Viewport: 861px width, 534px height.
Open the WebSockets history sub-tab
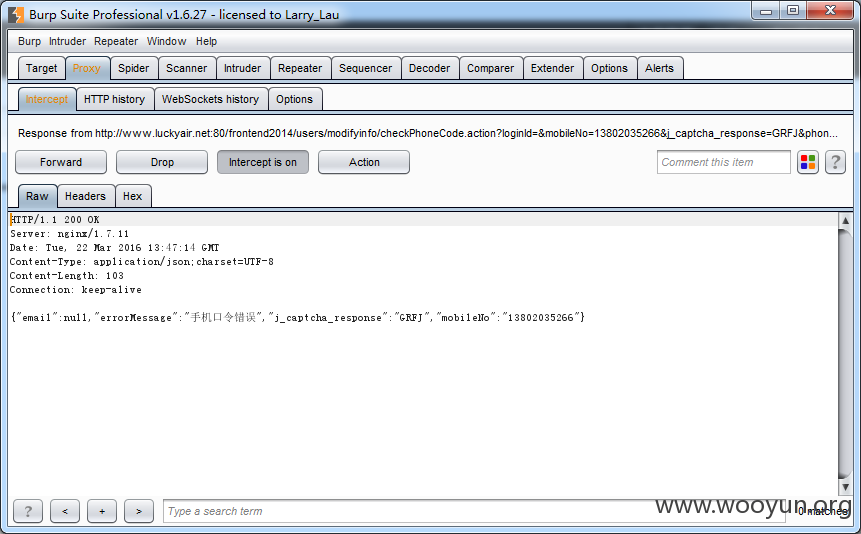pyautogui.click(x=210, y=99)
